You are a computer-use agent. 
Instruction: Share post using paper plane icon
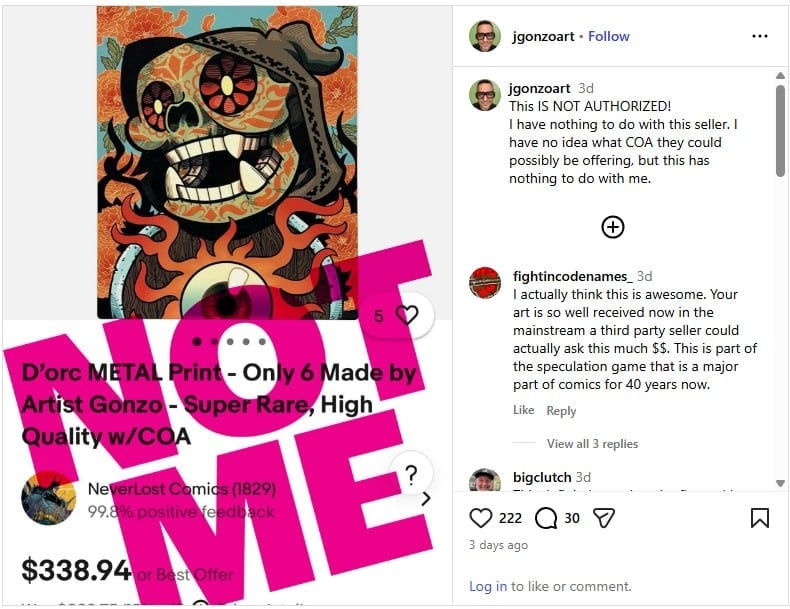click(604, 518)
